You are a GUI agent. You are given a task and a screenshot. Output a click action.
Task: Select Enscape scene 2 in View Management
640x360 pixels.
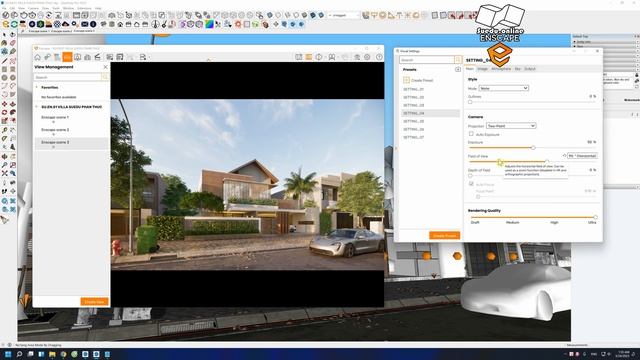point(55,130)
